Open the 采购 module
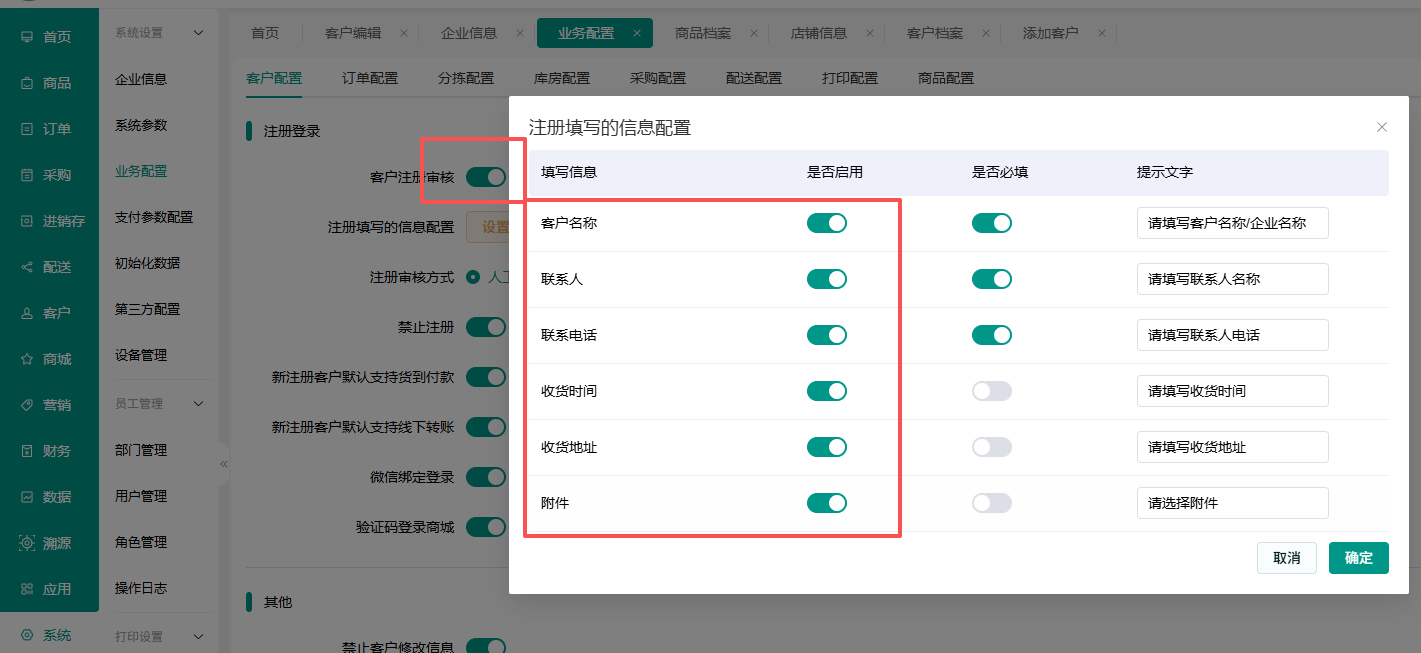This screenshot has height=653, width=1421. pyautogui.click(x=49, y=175)
